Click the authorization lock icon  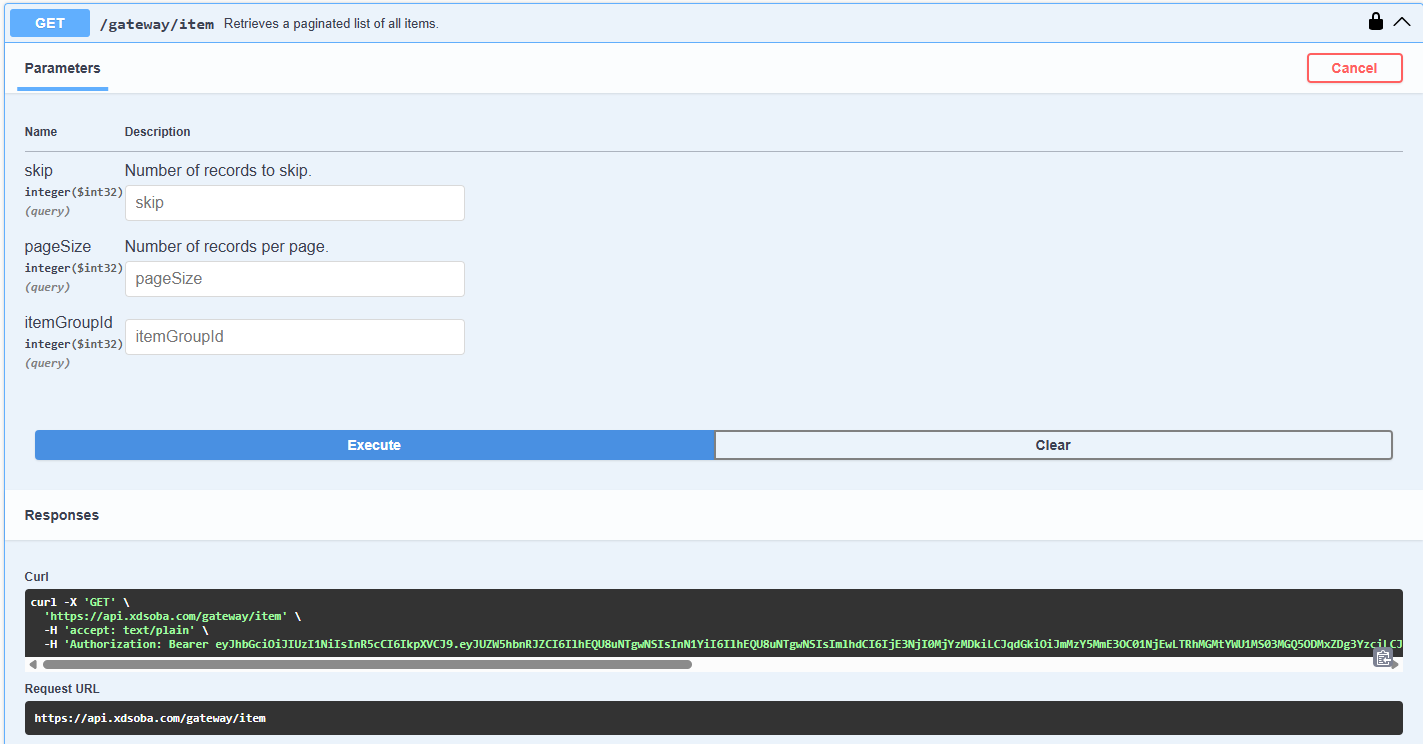(x=1376, y=22)
